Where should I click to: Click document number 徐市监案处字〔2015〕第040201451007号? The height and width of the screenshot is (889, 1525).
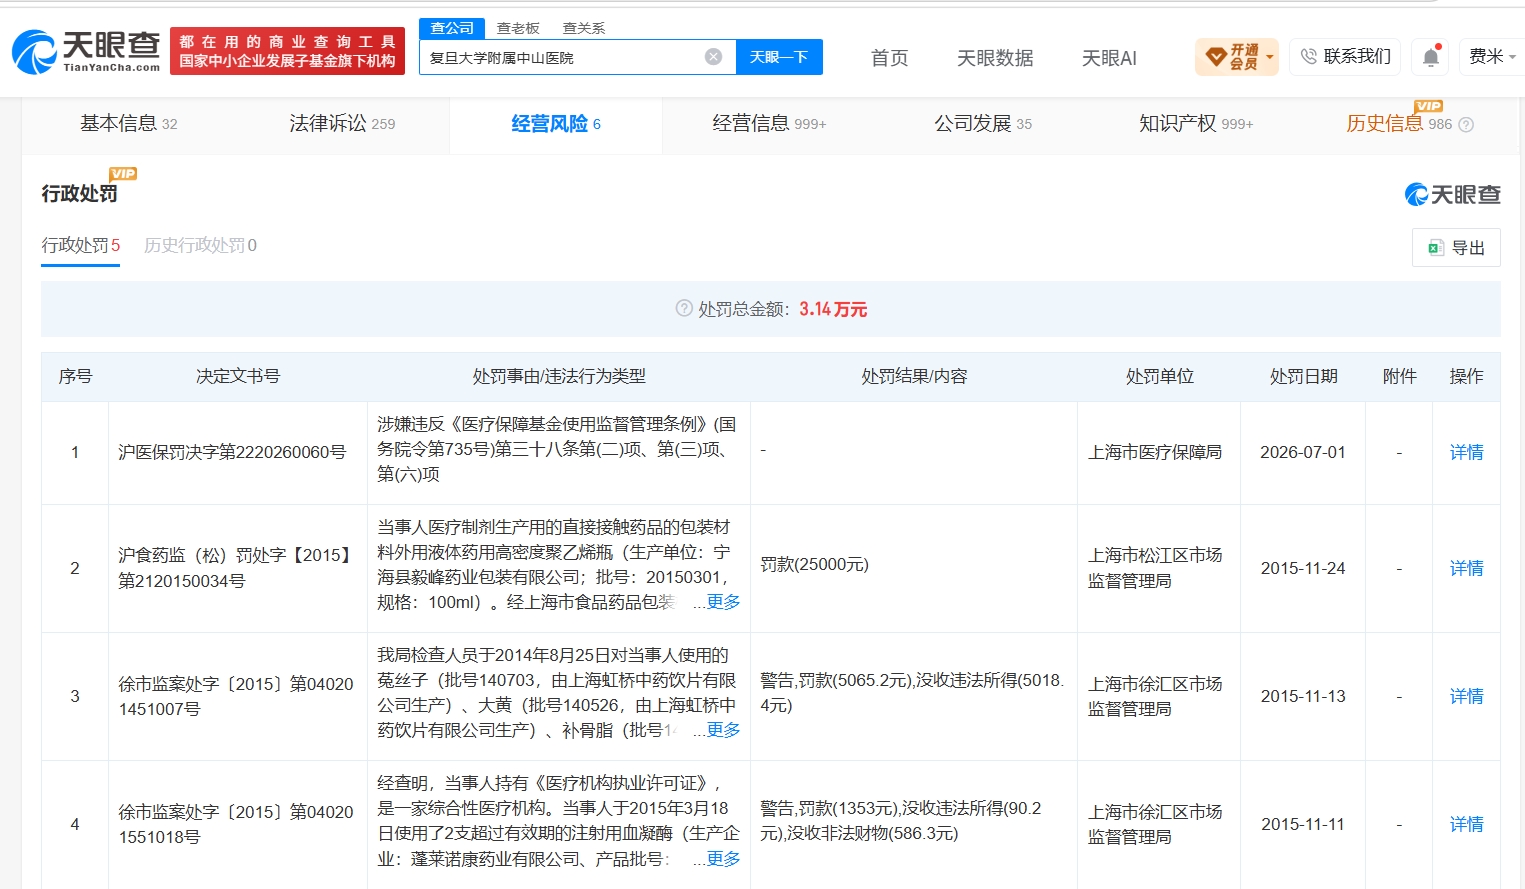236,696
